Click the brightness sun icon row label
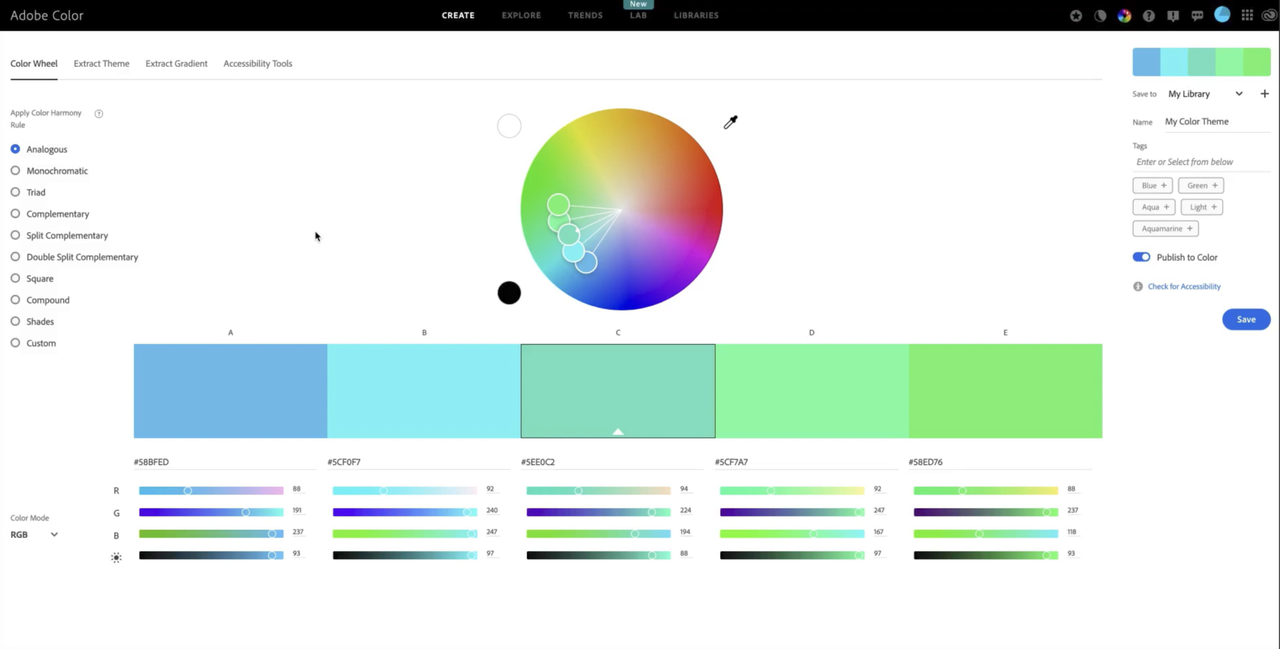The height and width of the screenshot is (649, 1280). (116, 557)
